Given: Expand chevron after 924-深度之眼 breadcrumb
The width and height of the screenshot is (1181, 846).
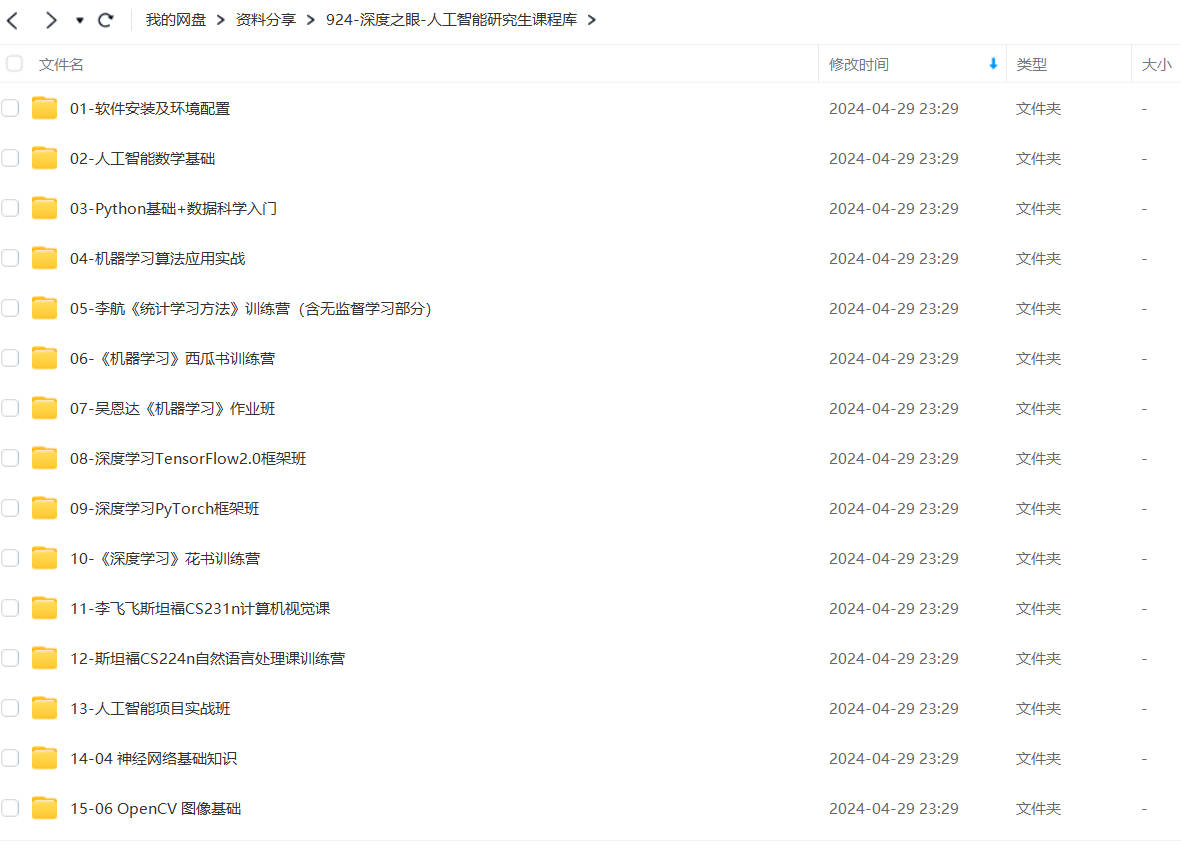Looking at the screenshot, I should [592, 20].
